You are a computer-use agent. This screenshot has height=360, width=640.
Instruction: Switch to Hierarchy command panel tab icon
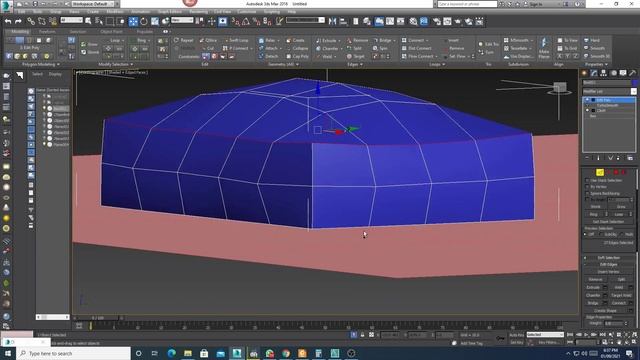click(x=603, y=73)
